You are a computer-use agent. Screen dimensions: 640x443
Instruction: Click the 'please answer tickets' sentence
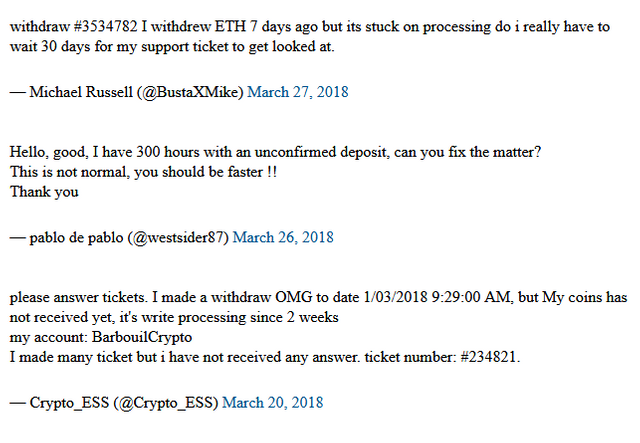[78, 297]
